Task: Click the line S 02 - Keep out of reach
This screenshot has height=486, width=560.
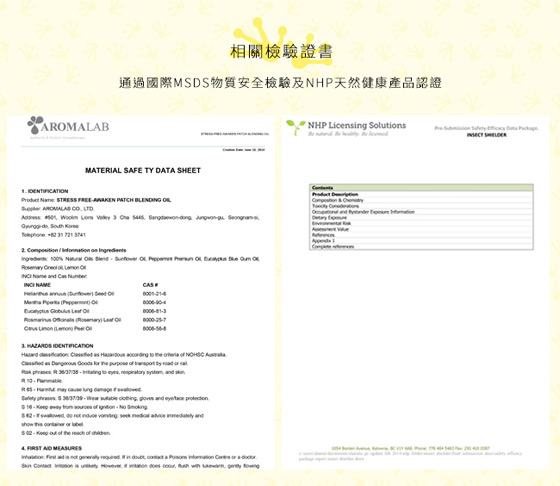Action: click(66, 433)
